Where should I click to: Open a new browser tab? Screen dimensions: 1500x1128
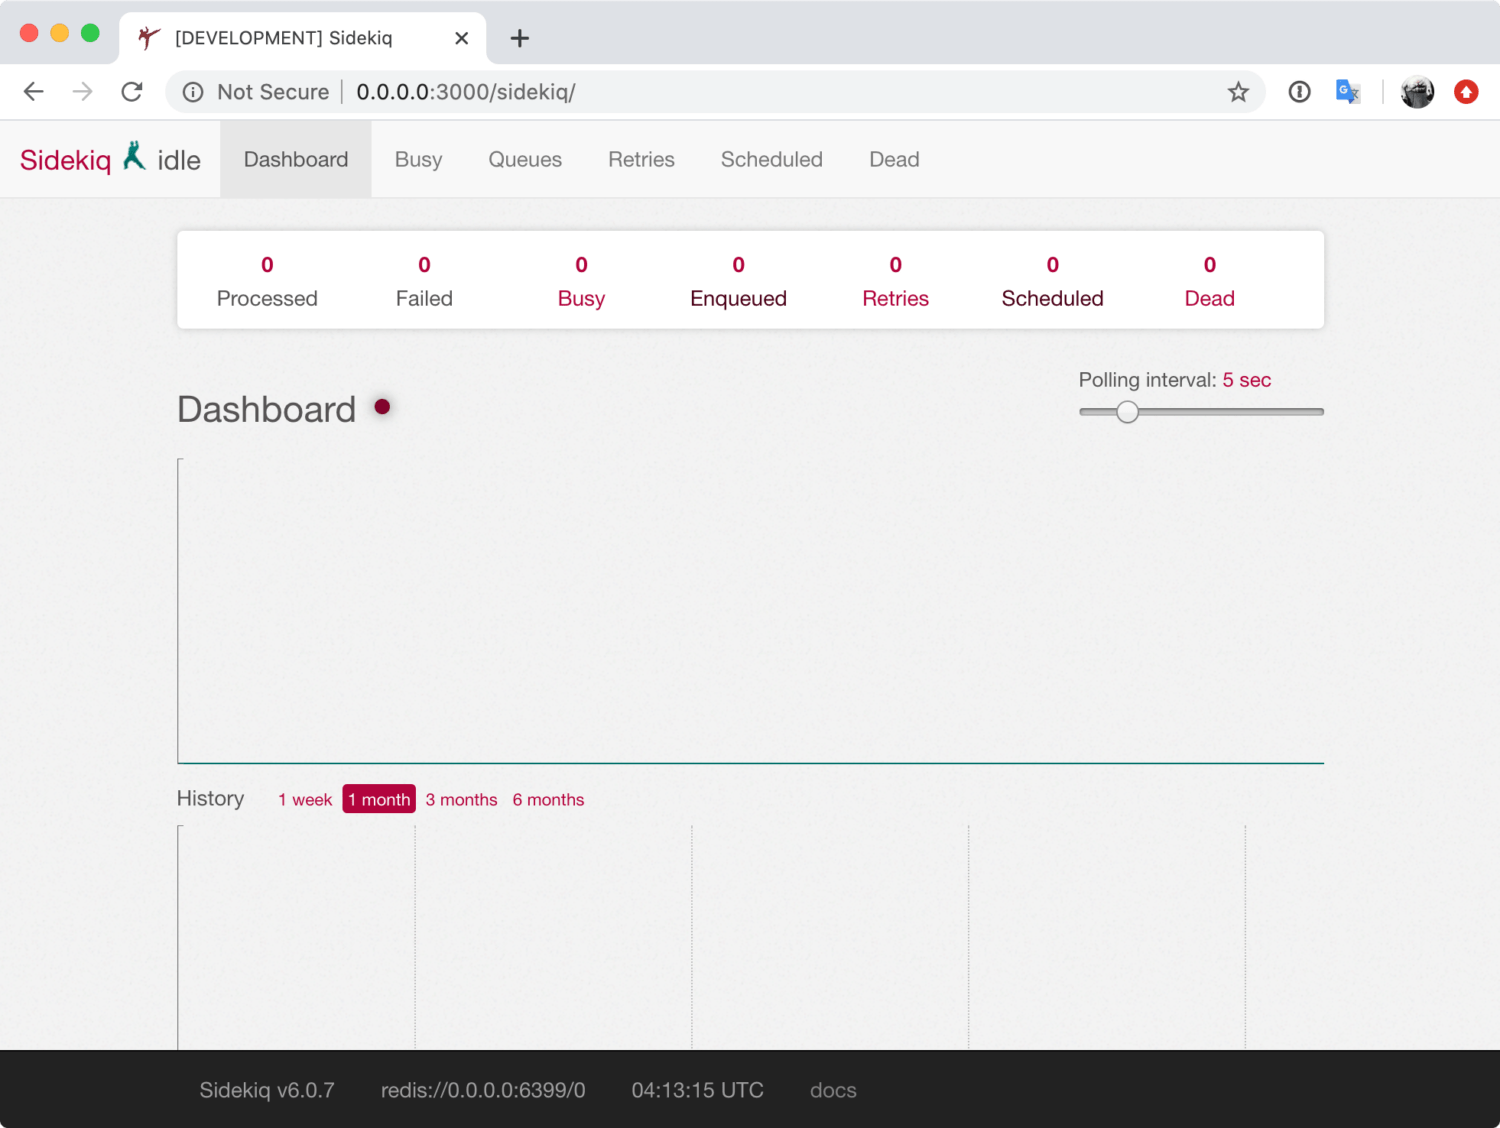click(519, 38)
